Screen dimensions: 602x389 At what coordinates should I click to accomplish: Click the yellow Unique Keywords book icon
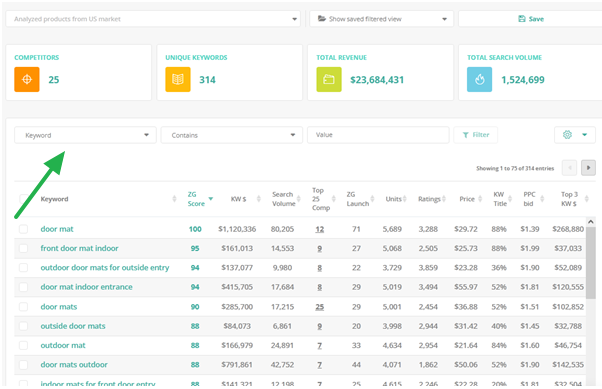coord(178,79)
